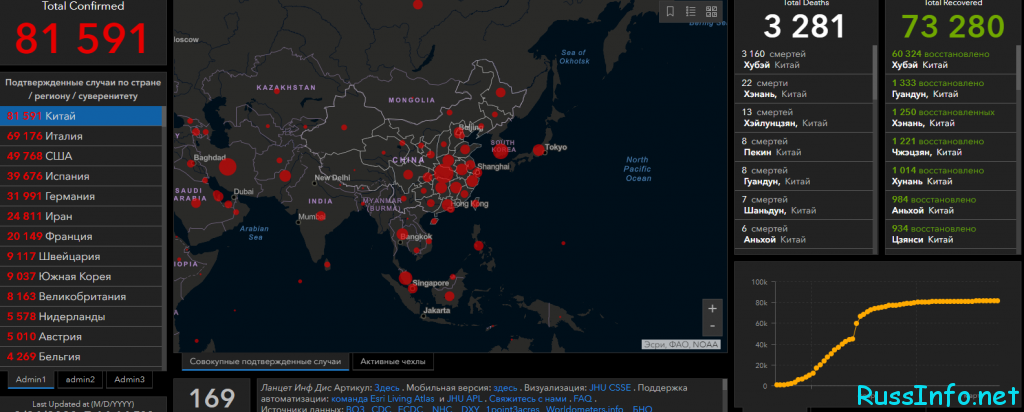Viewport: 1024px width, 412px height.
Task: Select Испания in country list
Action: click(81, 176)
